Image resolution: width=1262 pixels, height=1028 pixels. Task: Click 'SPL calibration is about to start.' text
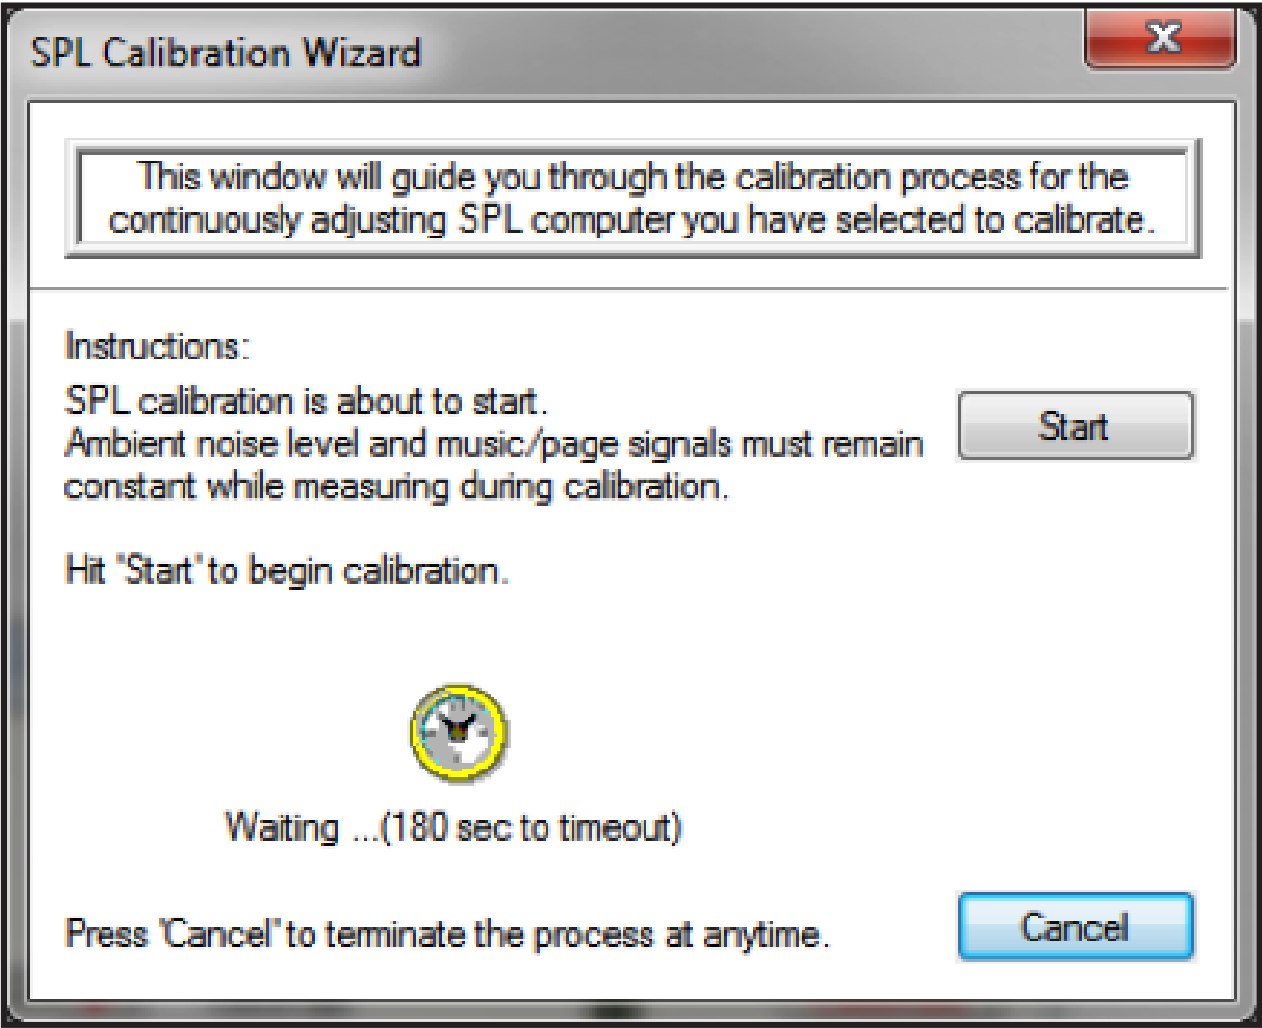(306, 401)
